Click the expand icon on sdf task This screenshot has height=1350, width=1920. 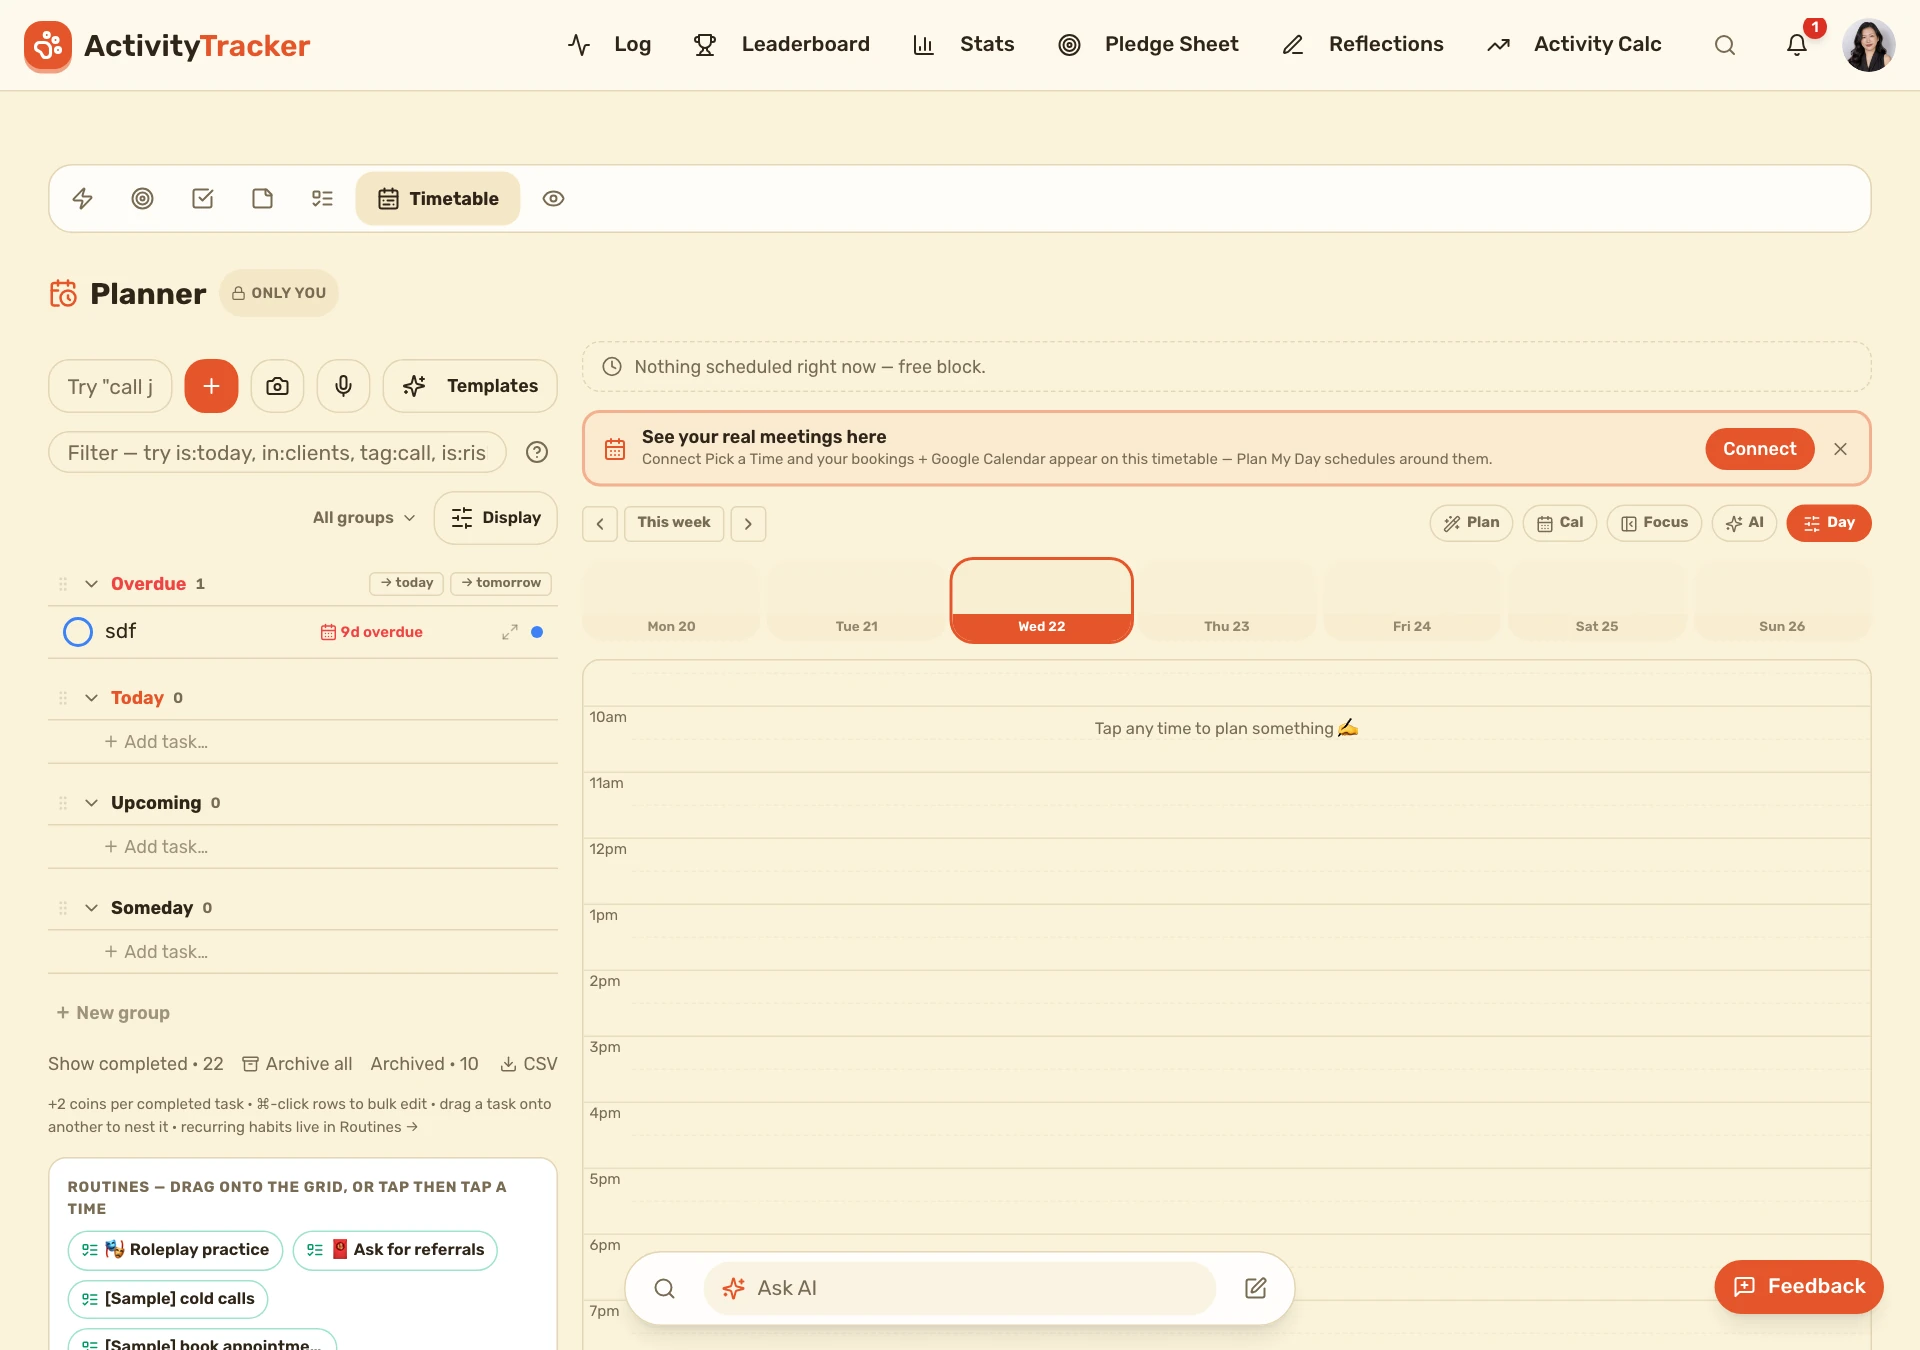click(x=510, y=632)
